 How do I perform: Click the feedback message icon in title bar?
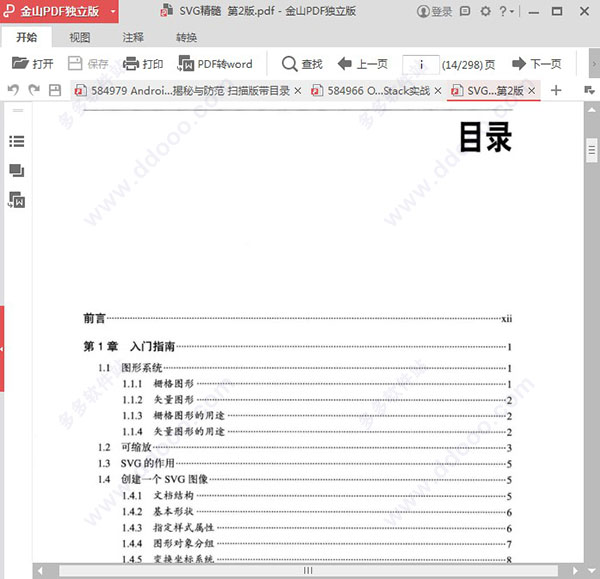click(x=465, y=11)
